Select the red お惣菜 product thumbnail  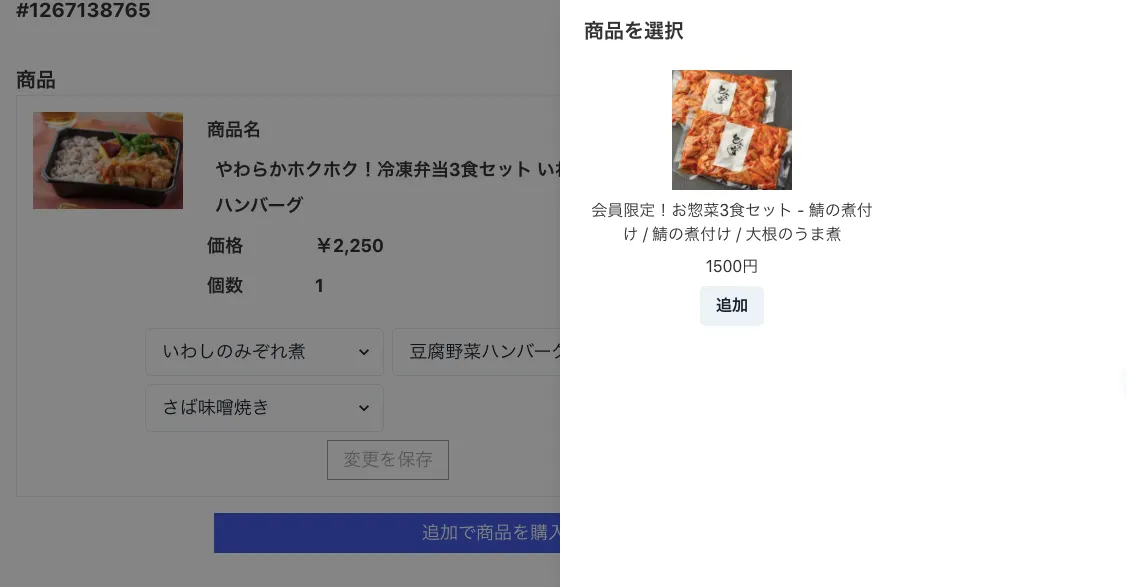tap(732, 129)
